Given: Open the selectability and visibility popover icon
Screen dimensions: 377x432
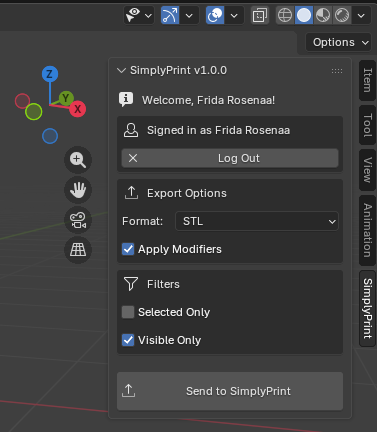Looking at the screenshot, I should [133, 15].
